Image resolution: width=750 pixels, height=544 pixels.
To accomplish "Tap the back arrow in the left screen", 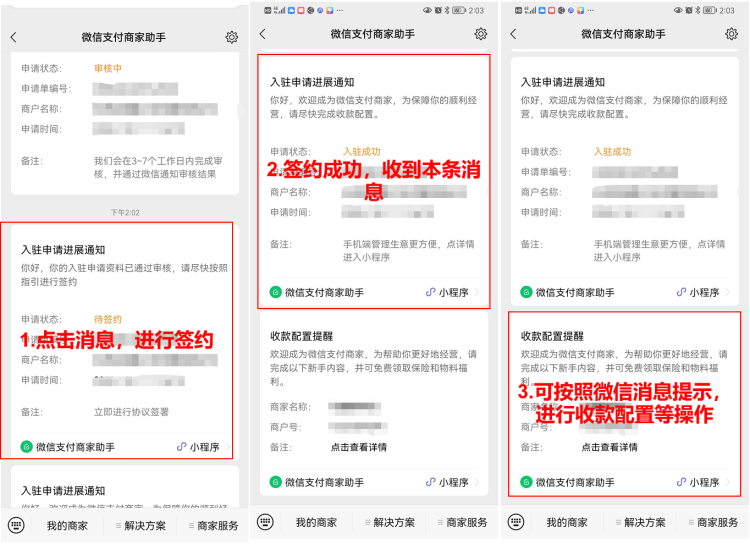I will coord(14,37).
